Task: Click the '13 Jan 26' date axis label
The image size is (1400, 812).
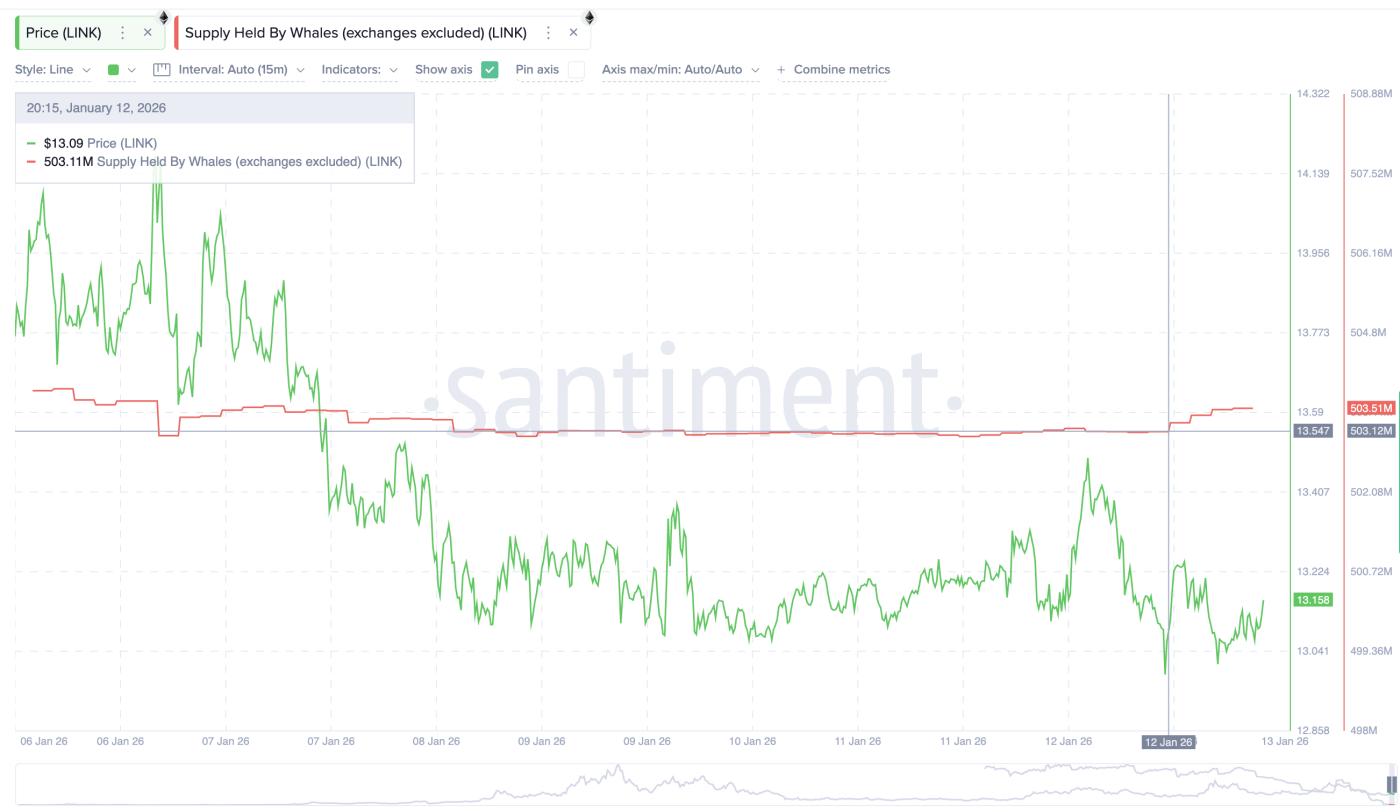Action: point(1285,741)
